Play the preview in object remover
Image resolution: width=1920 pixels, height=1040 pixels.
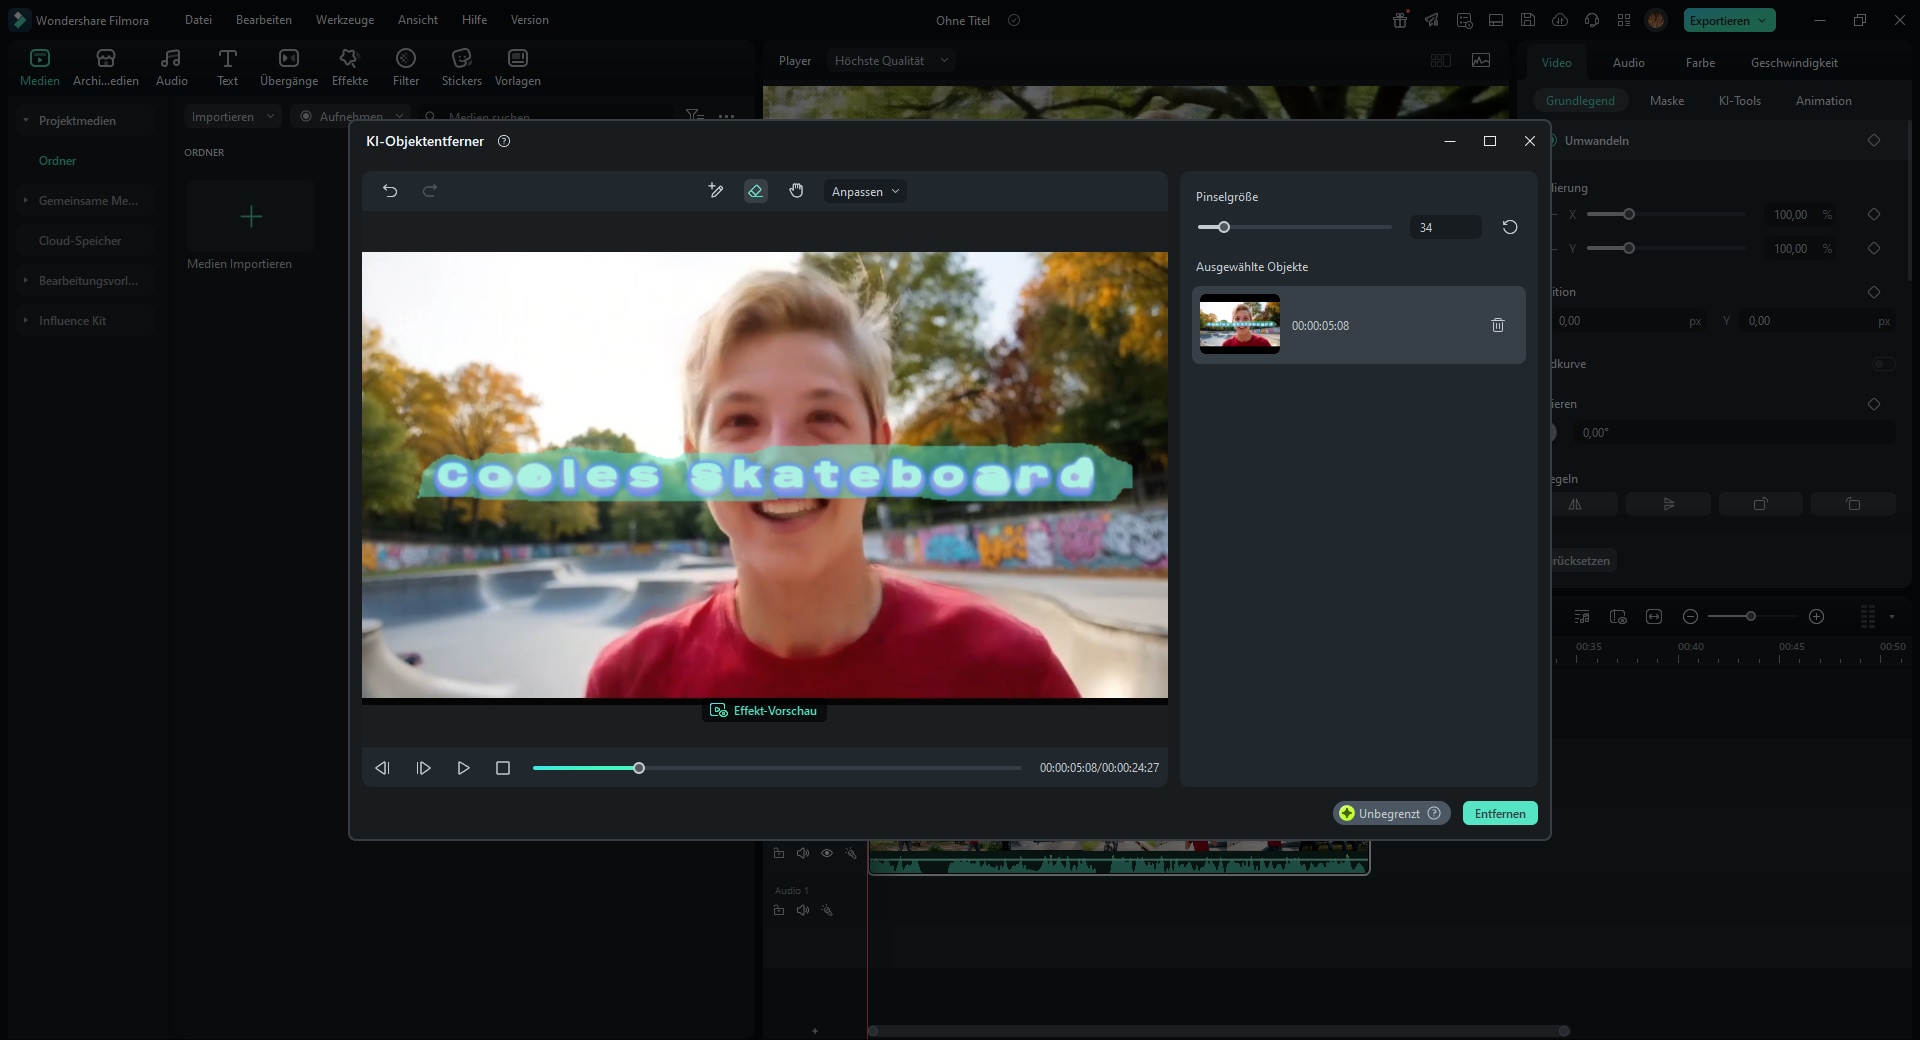tap(463, 768)
